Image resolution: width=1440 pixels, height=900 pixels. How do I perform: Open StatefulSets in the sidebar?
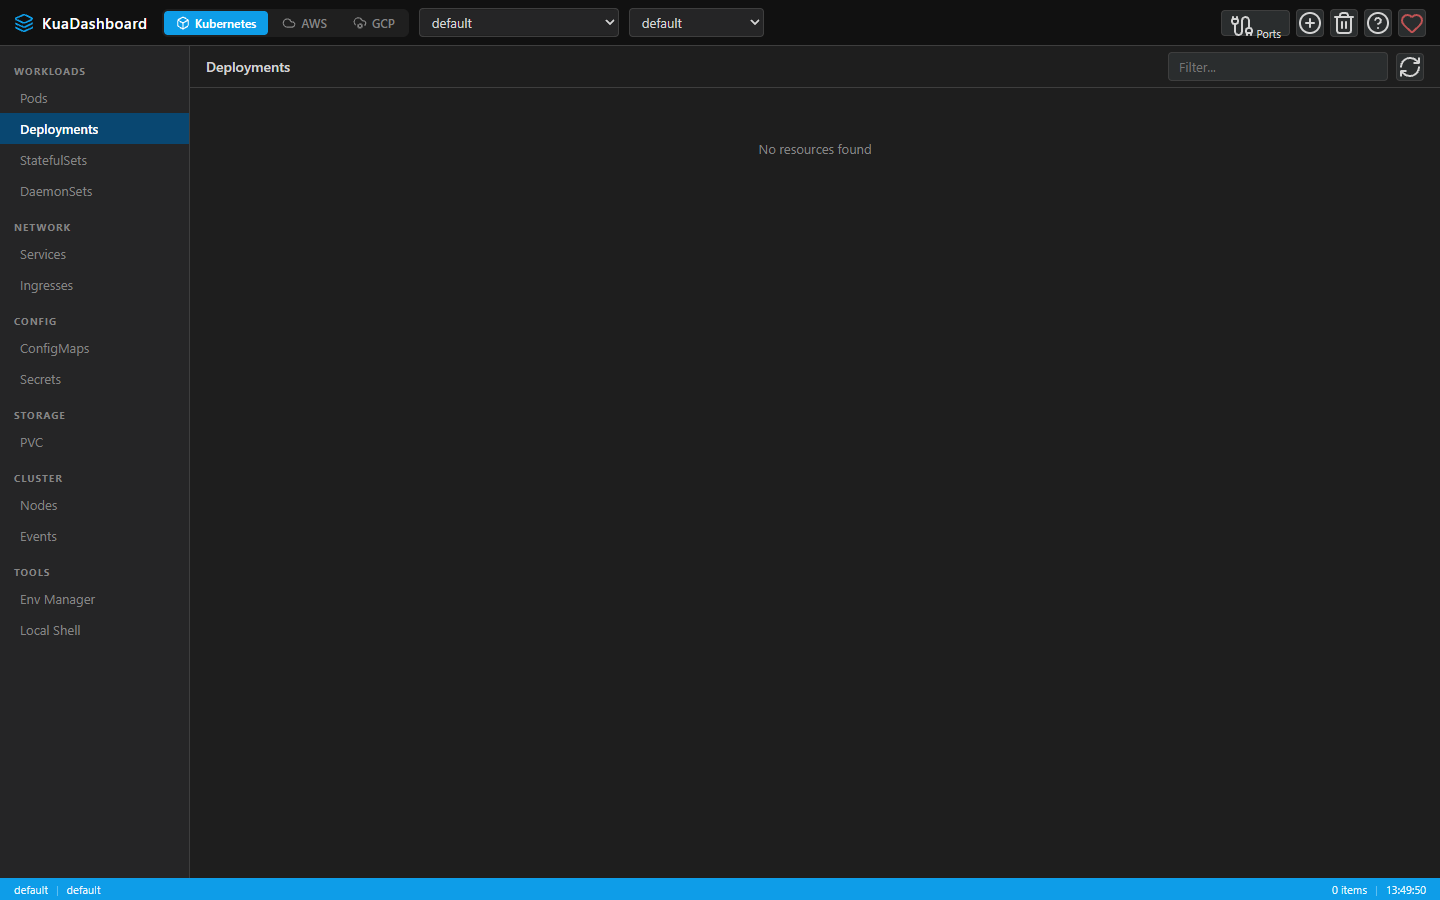(x=94, y=160)
